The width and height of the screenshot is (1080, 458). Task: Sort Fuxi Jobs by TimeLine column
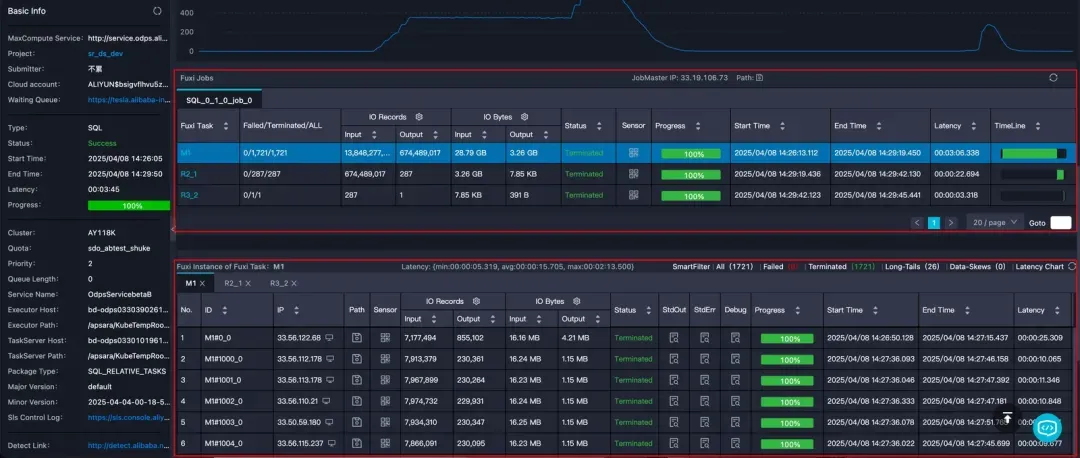(x=1038, y=126)
